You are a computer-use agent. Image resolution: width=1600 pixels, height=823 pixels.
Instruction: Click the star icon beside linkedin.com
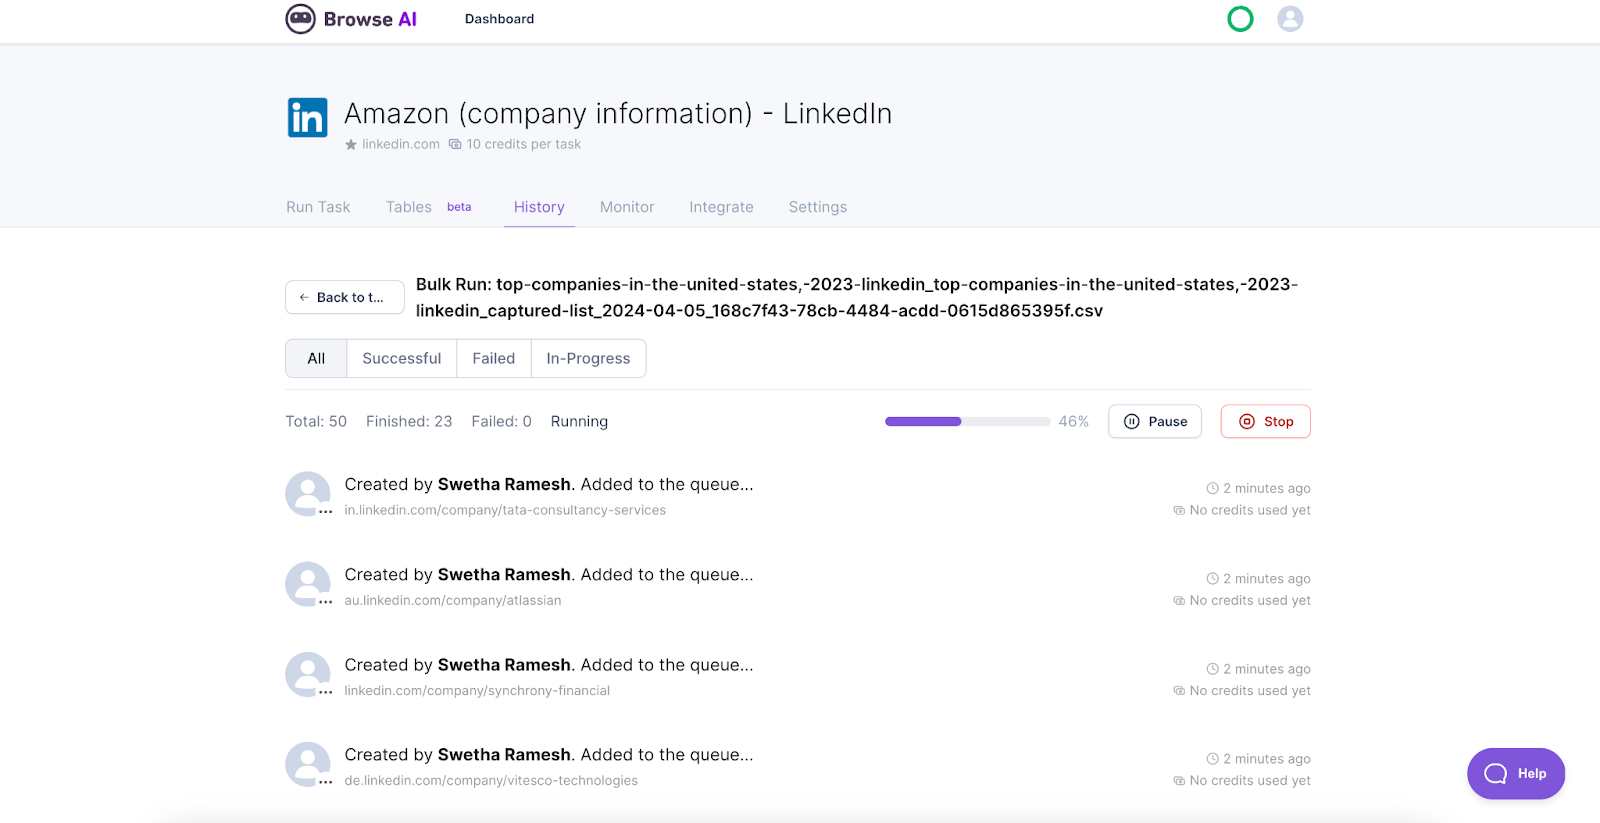(x=351, y=145)
